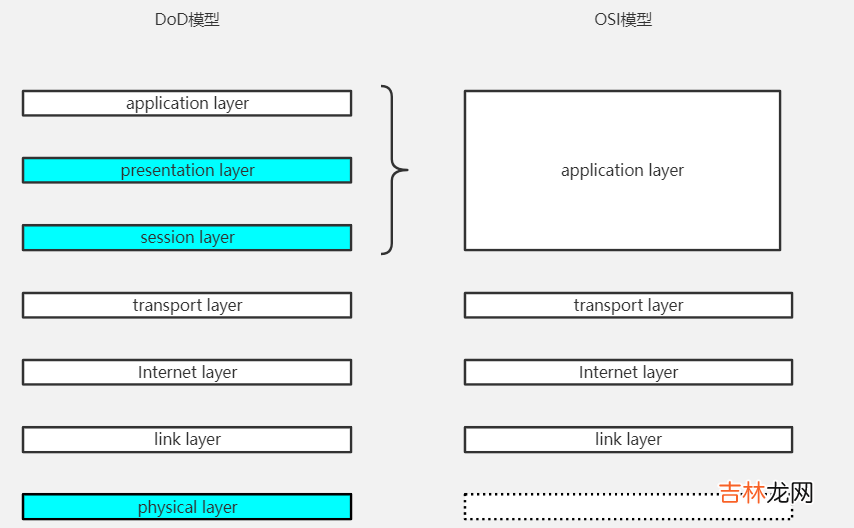Click the 龙网 watermark text
This screenshot has height=528, width=854.
[x=790, y=493]
